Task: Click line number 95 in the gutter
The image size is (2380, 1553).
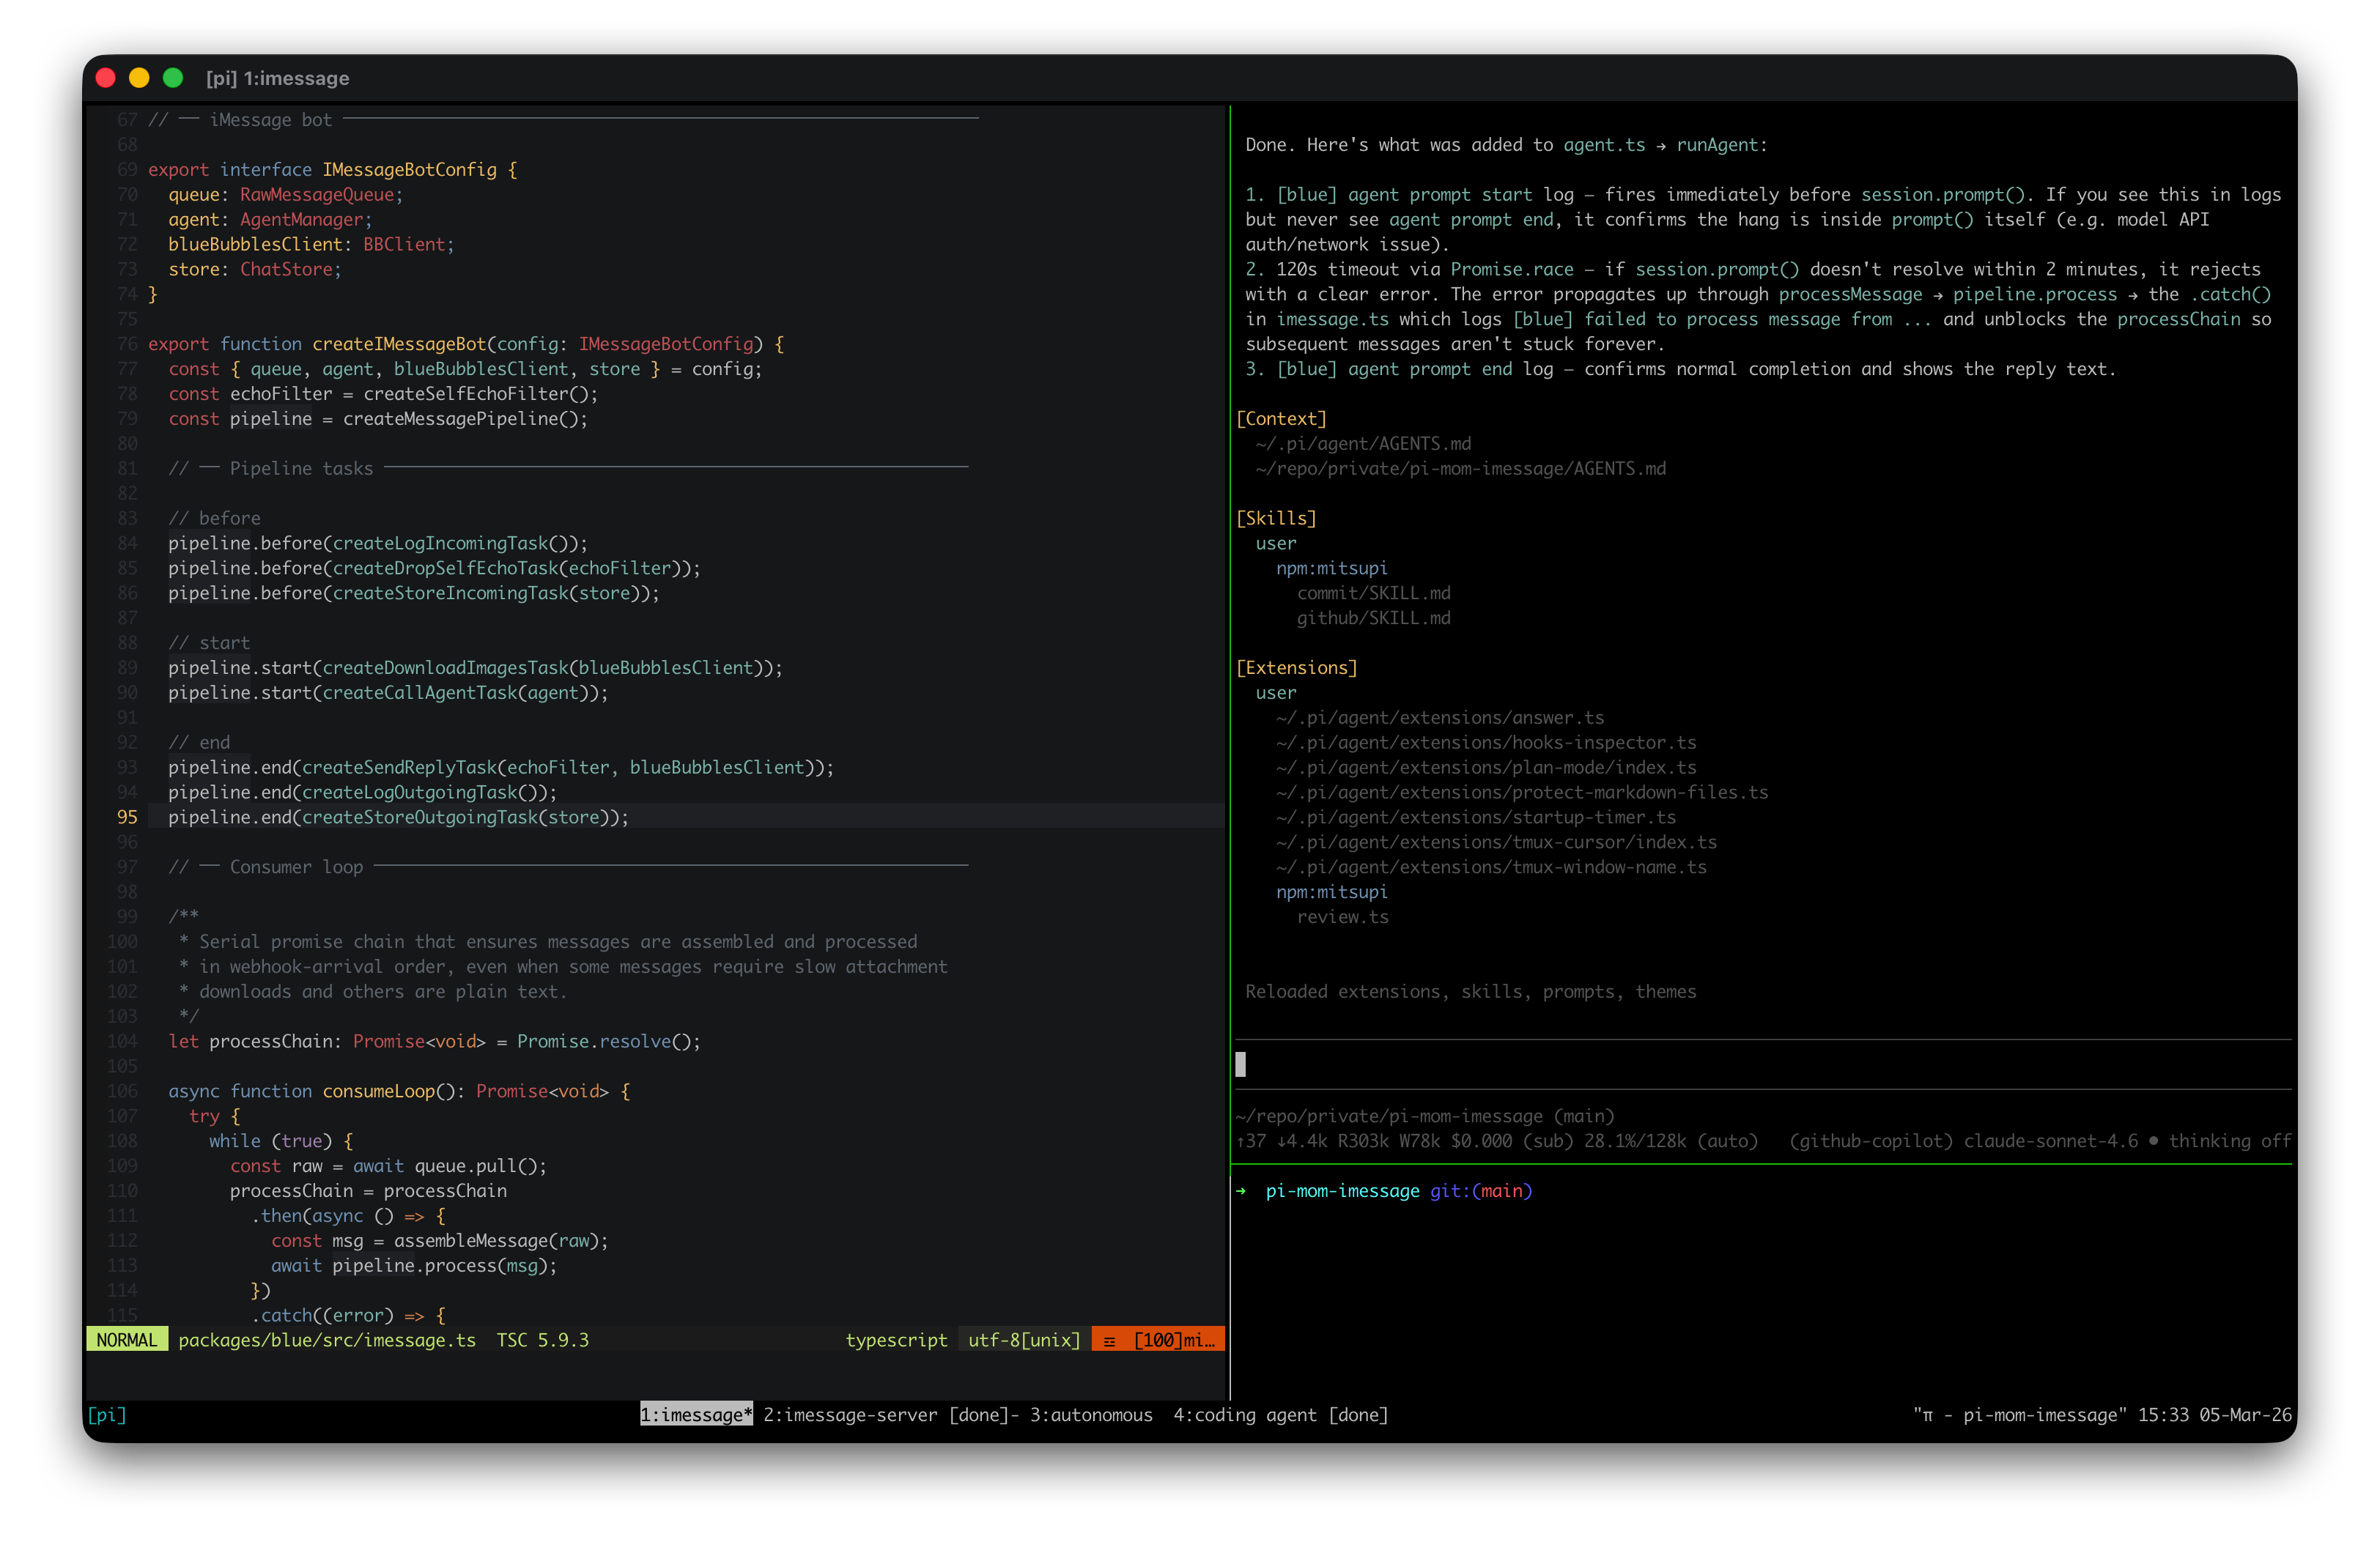Action: click(127, 817)
